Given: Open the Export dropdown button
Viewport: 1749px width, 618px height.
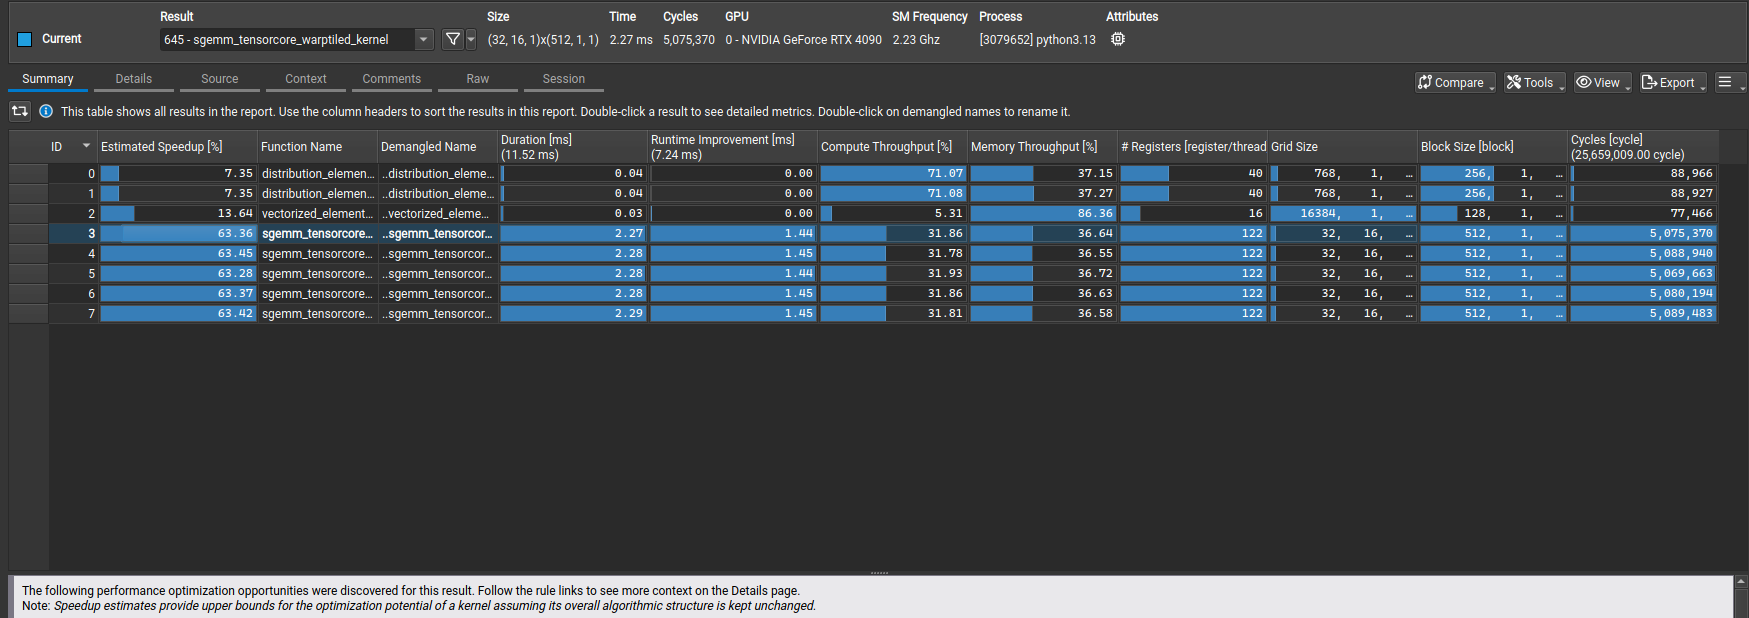Looking at the screenshot, I should [1672, 82].
